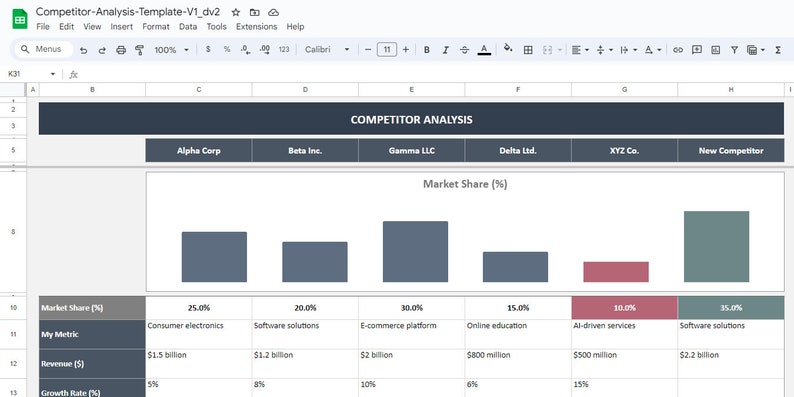Screen dimensions: 794x397
Task: Click the Undo icon
Action: pos(84,50)
